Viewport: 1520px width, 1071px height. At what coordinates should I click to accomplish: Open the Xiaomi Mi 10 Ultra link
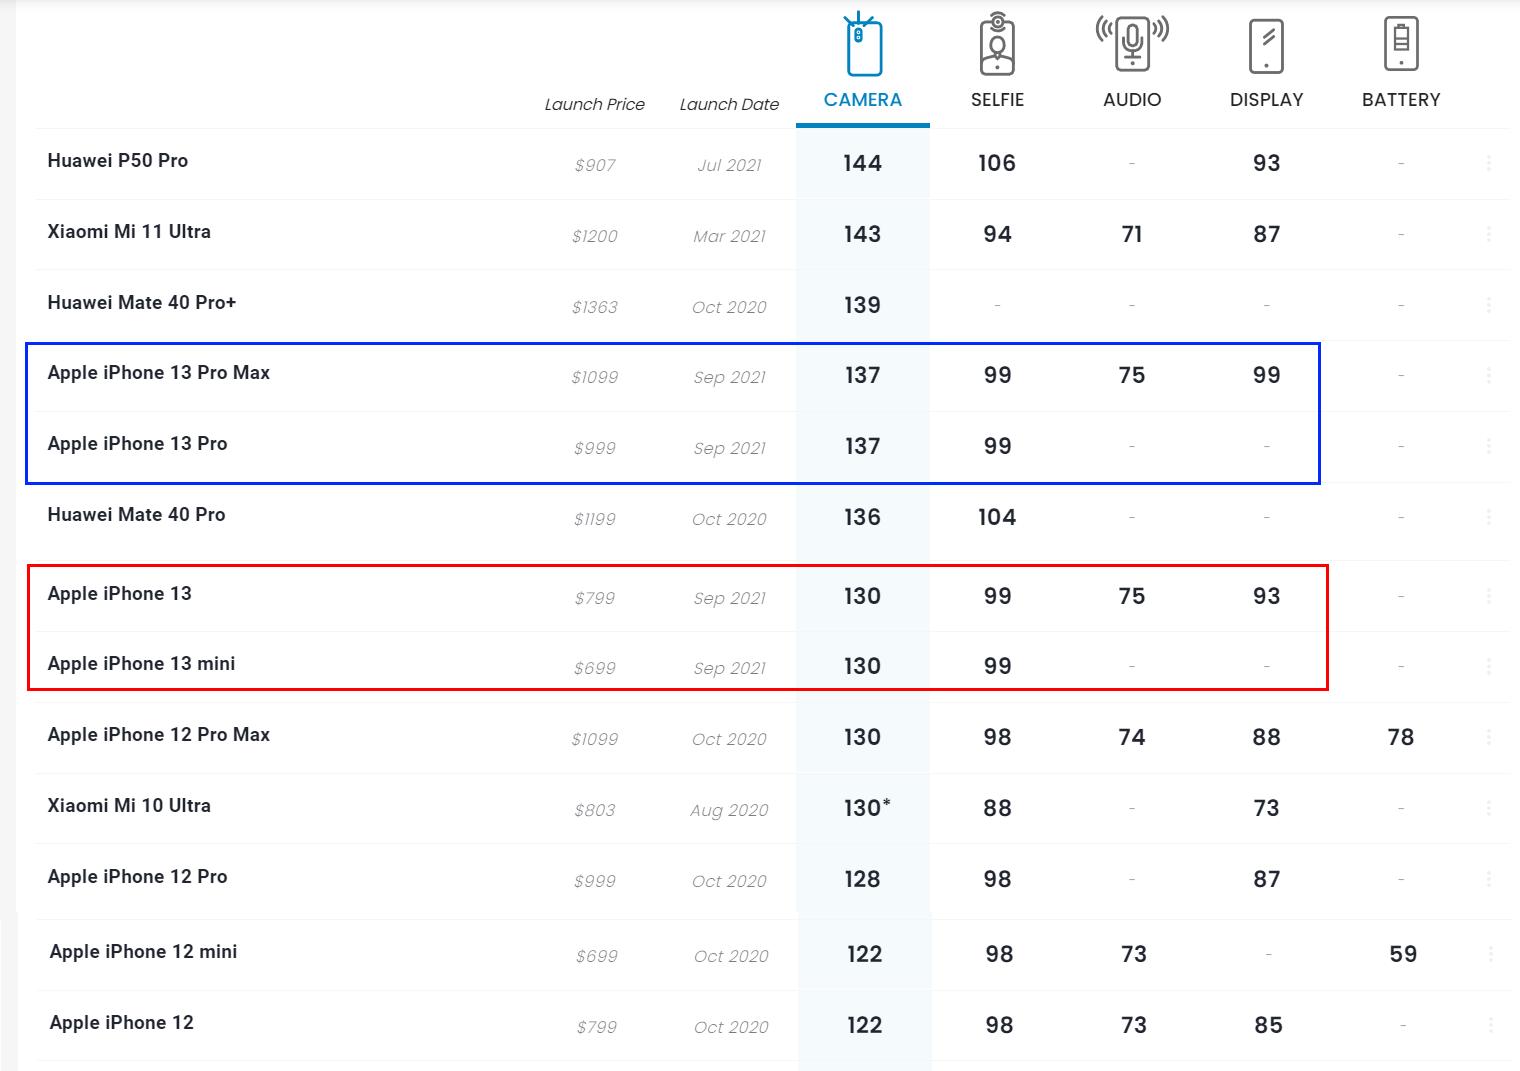(129, 806)
